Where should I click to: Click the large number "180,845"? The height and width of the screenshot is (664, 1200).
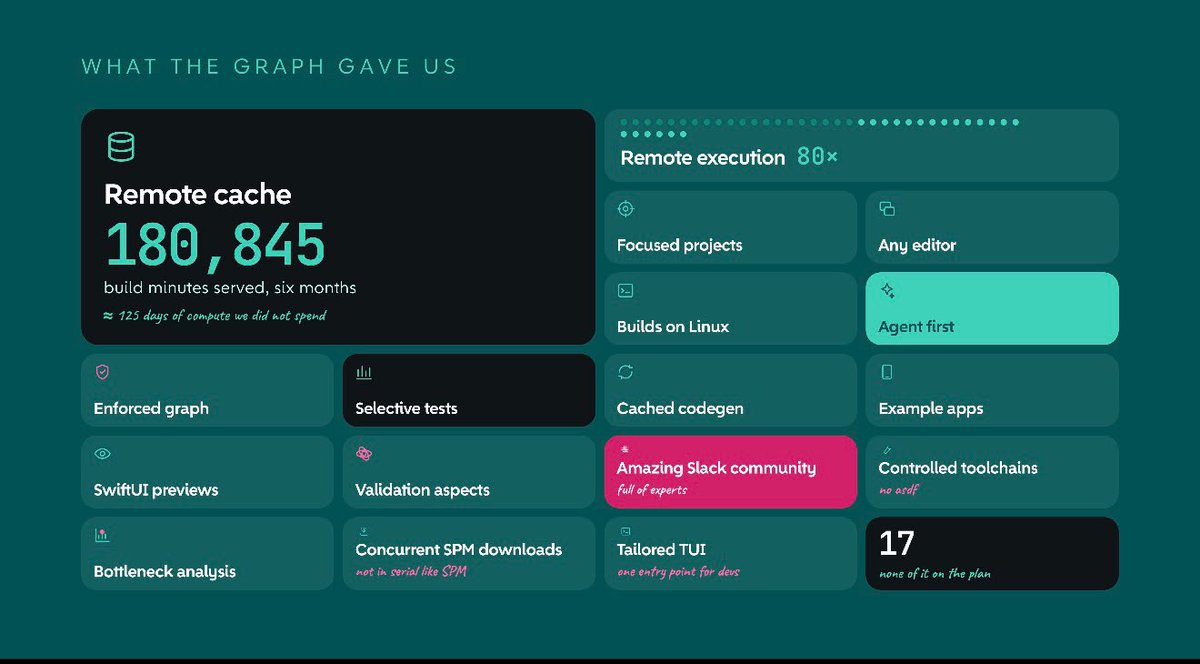(x=215, y=244)
